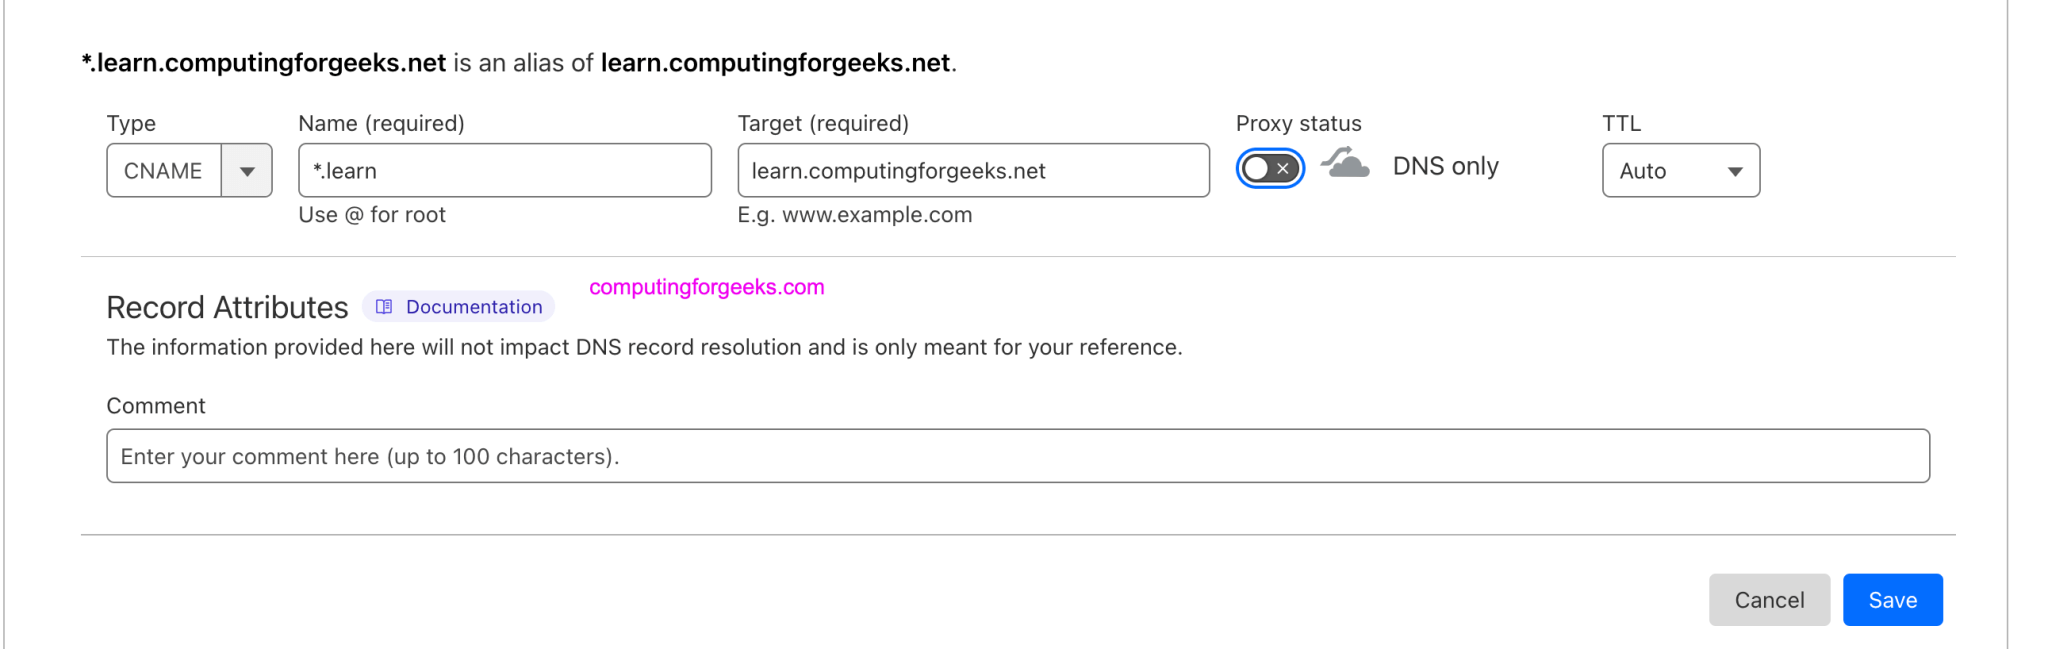Click the TTL dropdown caret icon
Viewport: 2048px width, 649px height.
click(x=1737, y=170)
